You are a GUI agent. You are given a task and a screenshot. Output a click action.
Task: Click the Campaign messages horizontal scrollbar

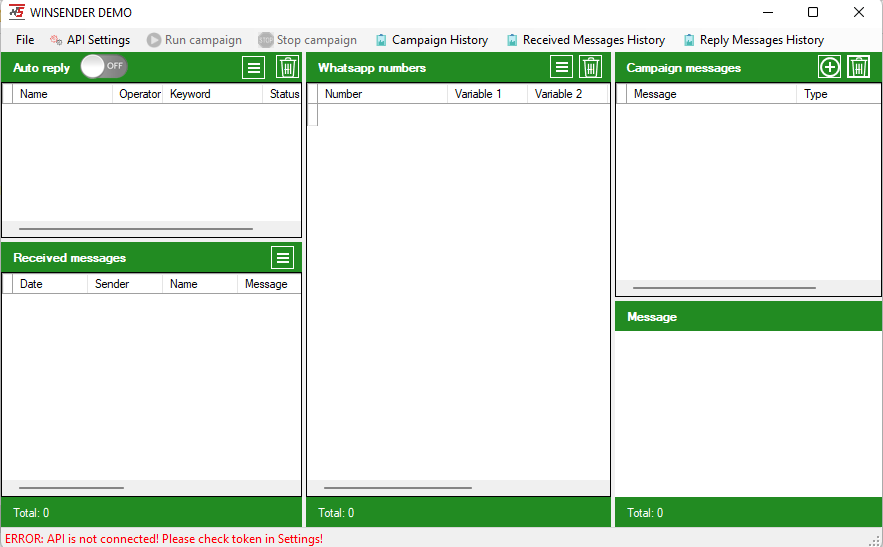coord(724,288)
